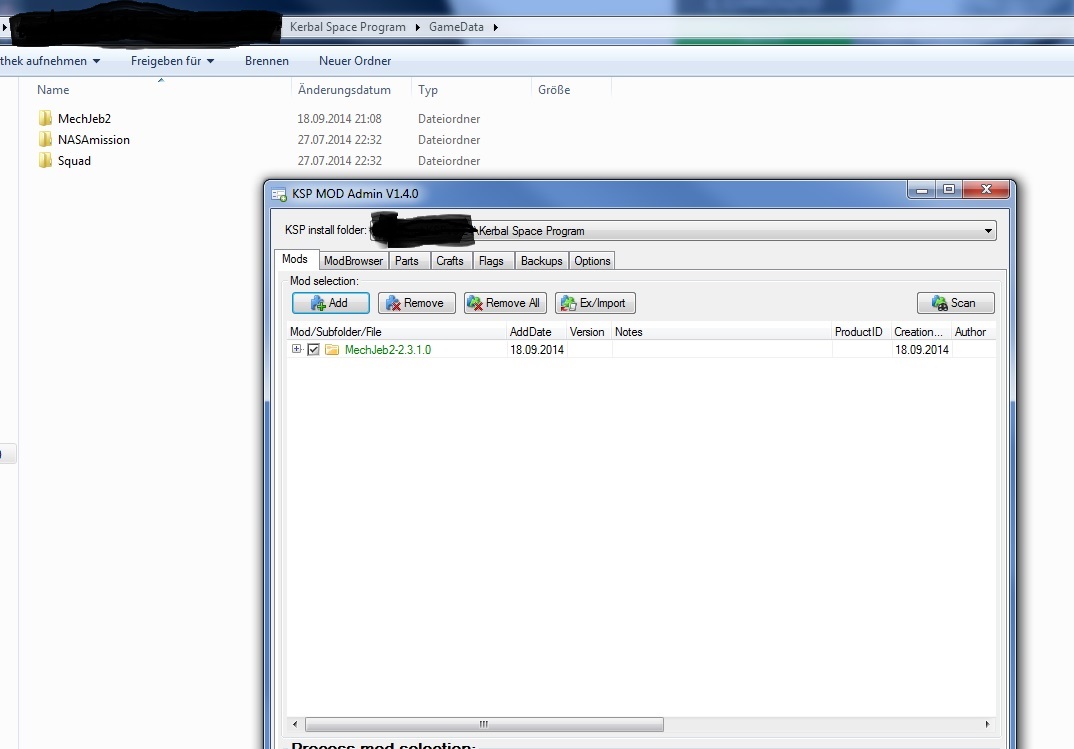Open the Freigeben für dropdown menu

172,61
